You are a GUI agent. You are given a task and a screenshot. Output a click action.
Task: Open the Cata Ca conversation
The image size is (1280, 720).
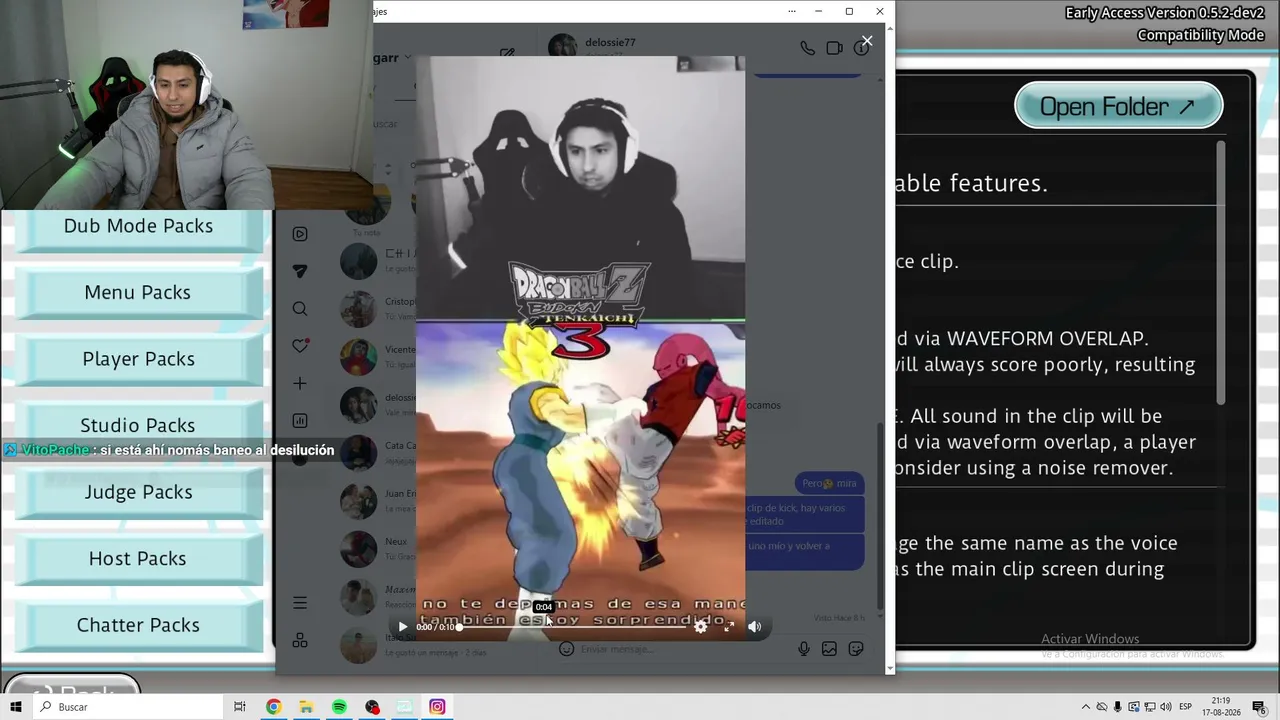[377, 452]
